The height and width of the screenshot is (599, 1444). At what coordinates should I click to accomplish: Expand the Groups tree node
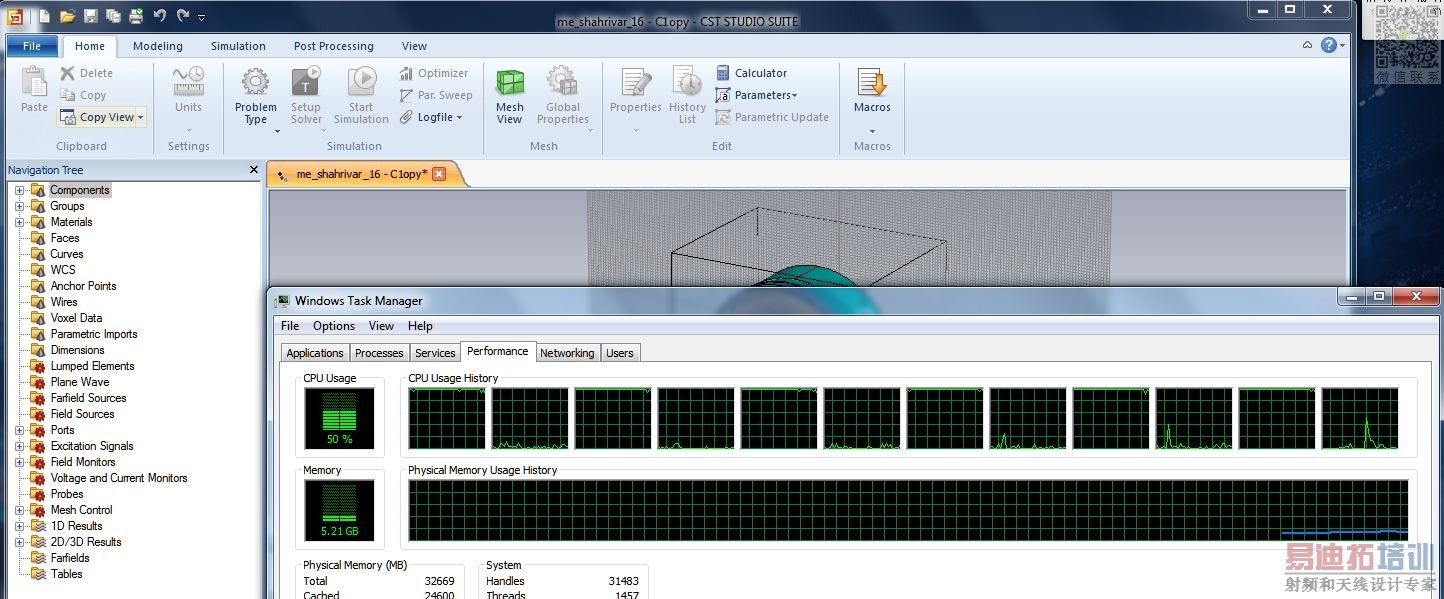point(19,206)
